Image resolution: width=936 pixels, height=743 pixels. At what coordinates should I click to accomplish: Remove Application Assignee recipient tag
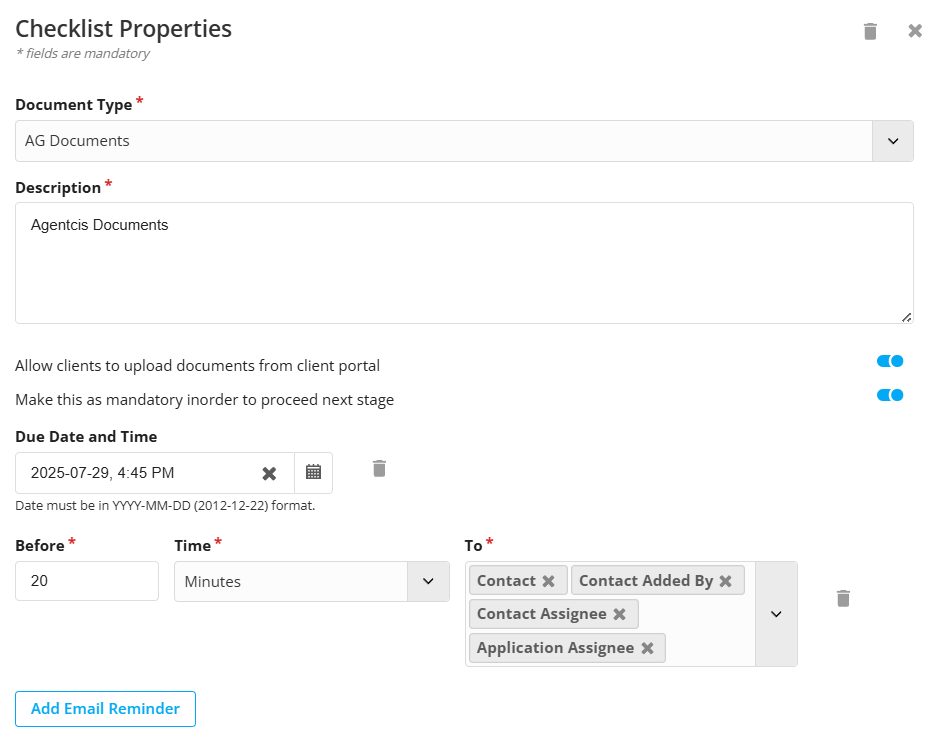[x=647, y=648]
